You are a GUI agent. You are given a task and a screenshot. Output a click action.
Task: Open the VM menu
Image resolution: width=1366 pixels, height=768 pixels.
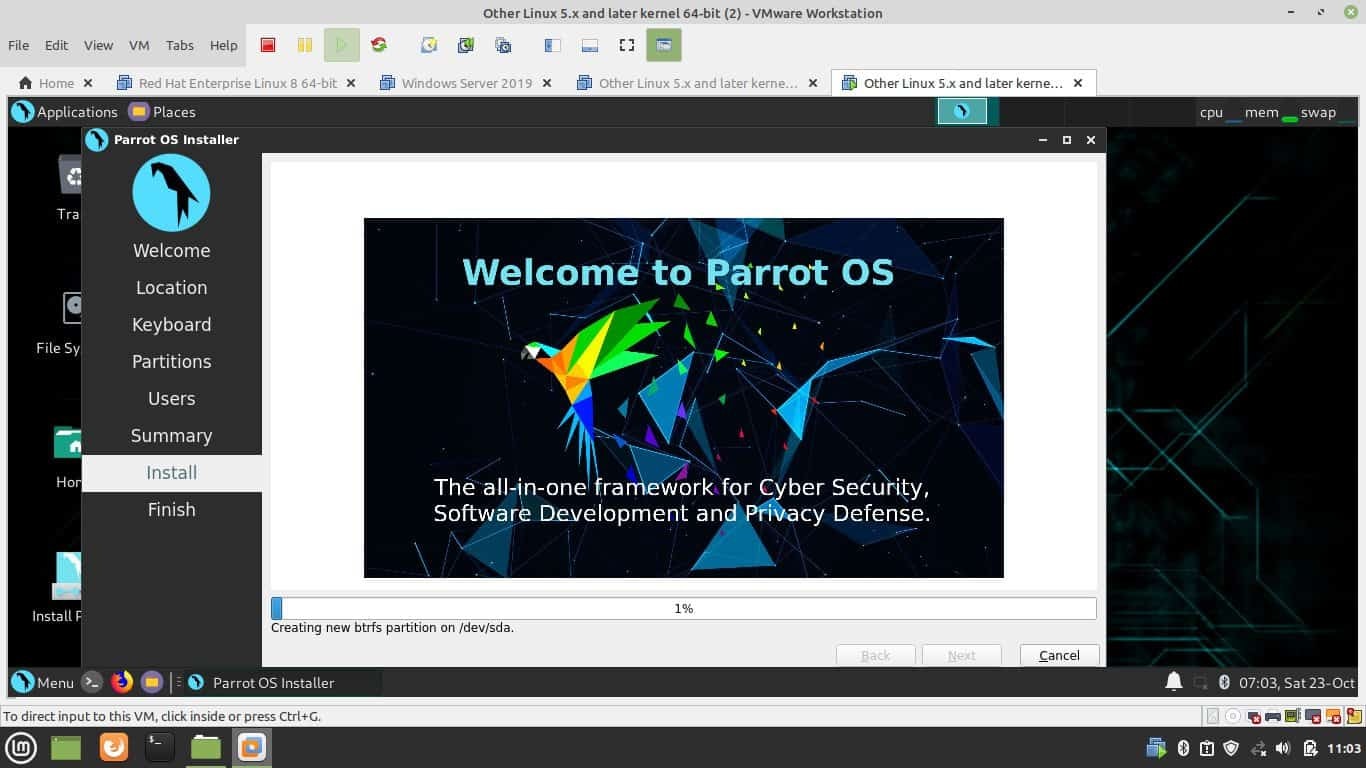(139, 45)
